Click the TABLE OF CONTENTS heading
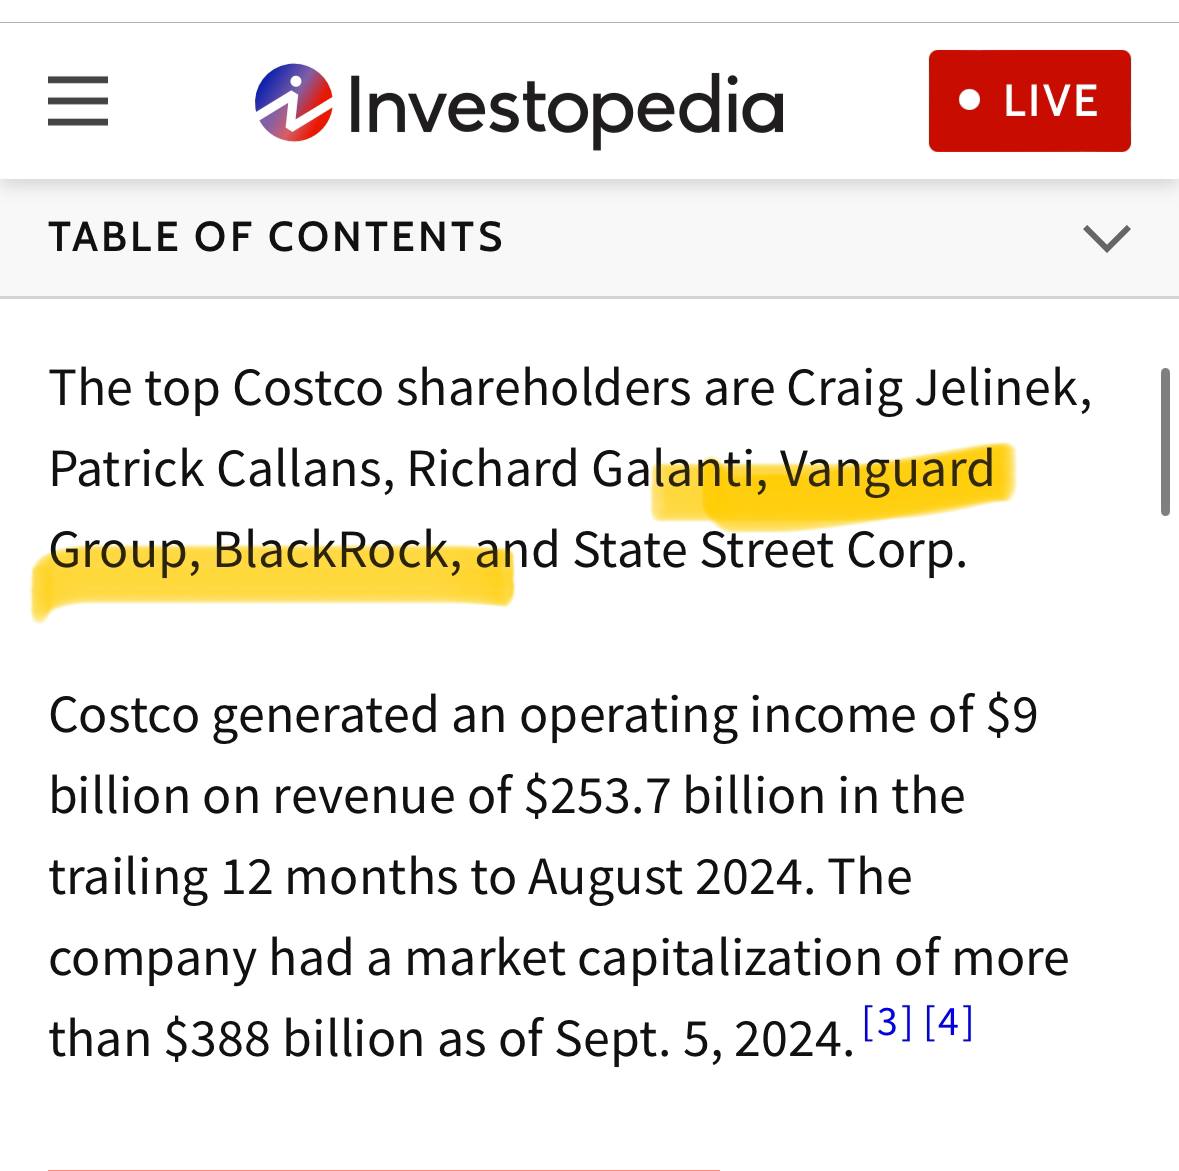 point(276,238)
